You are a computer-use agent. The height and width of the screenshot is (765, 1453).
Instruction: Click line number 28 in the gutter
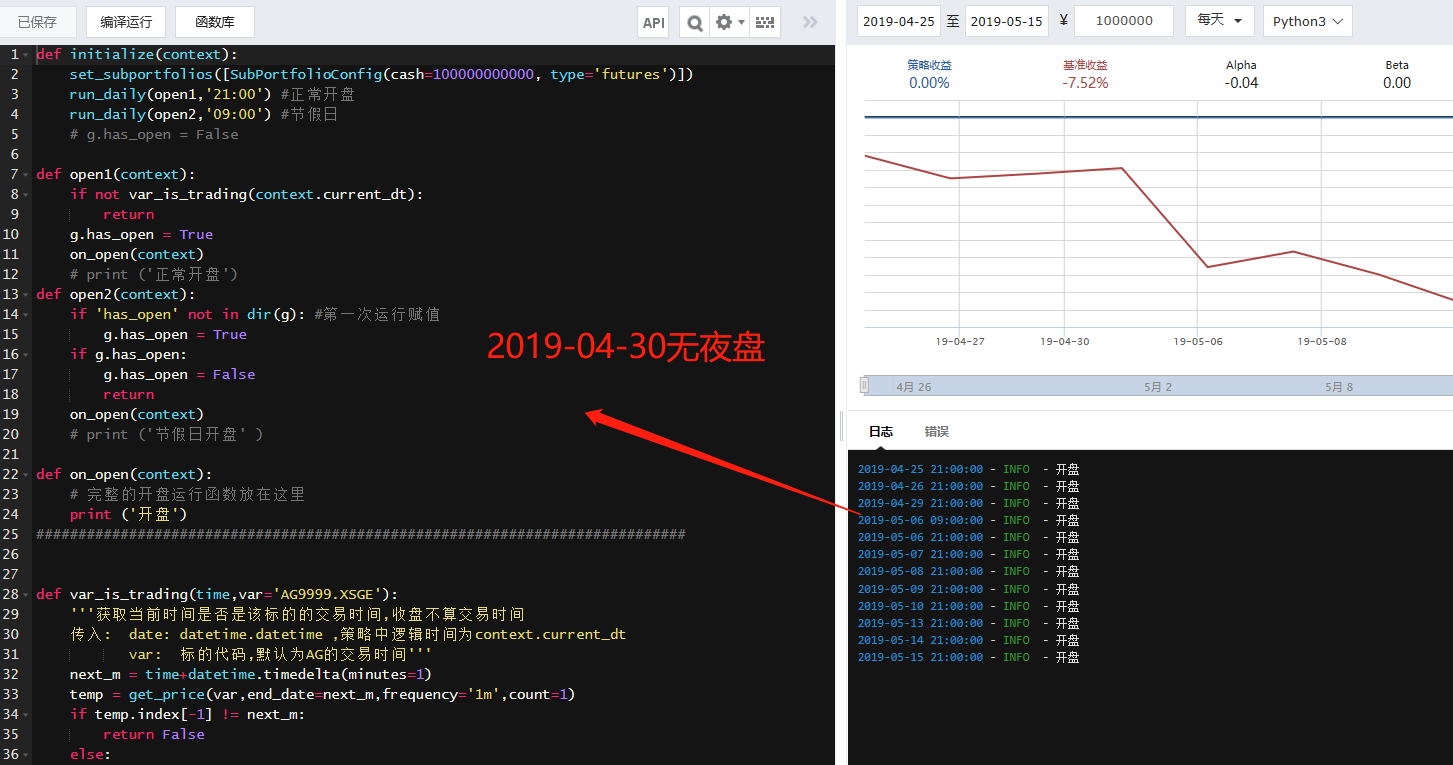(11, 594)
